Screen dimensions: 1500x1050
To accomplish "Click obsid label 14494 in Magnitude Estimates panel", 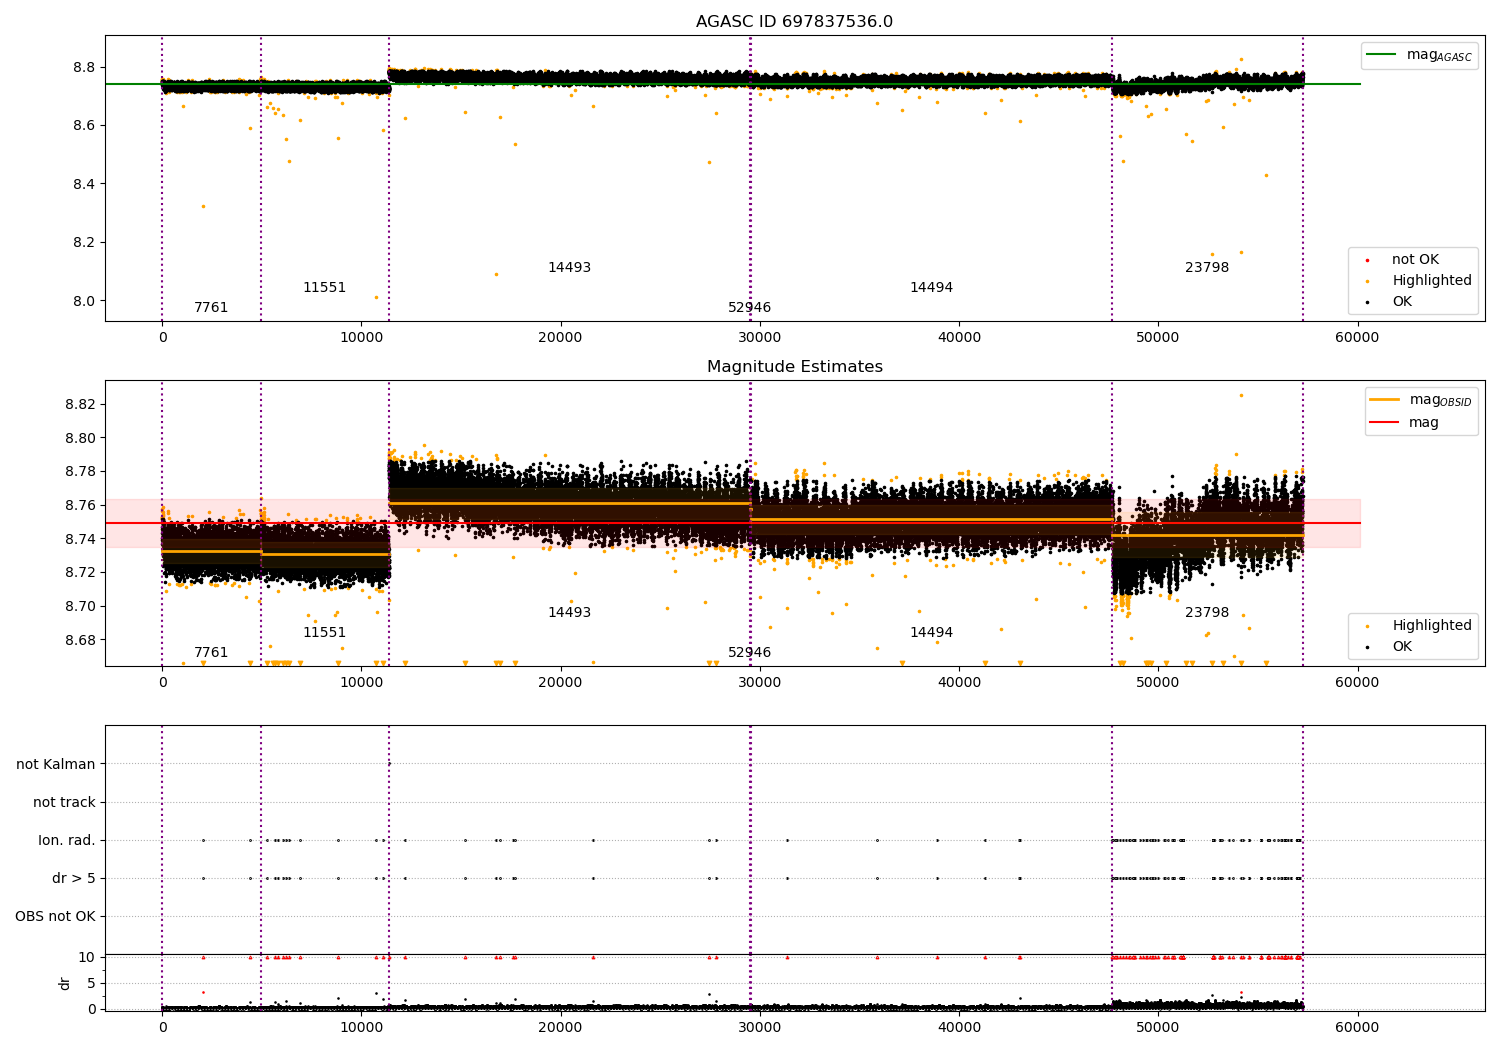I will (x=931, y=633).
